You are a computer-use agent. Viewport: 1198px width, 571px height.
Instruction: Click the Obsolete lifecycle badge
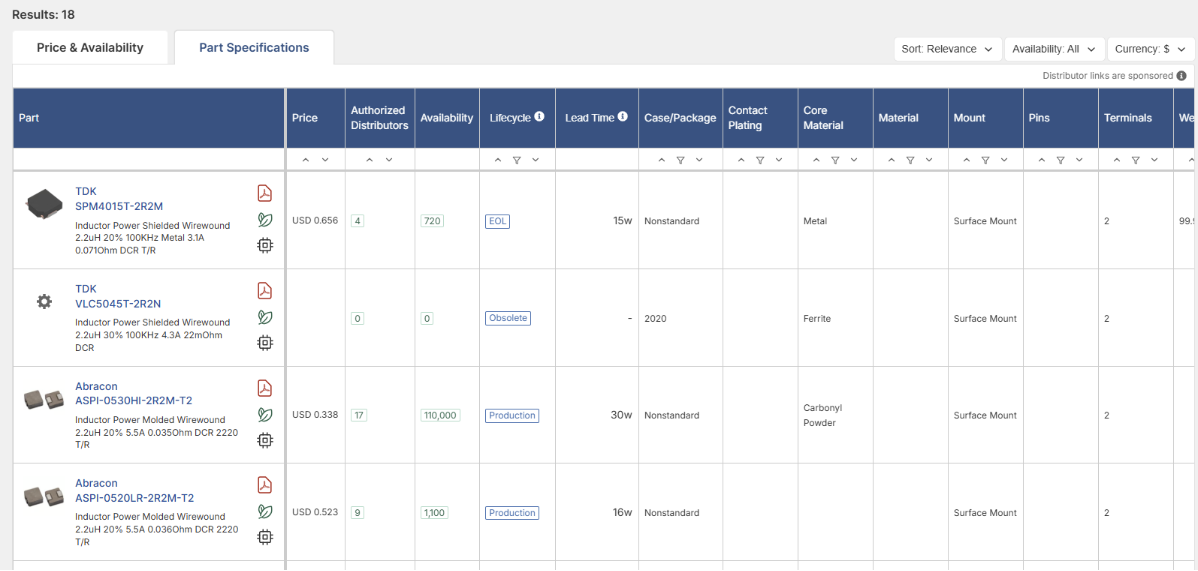point(508,318)
